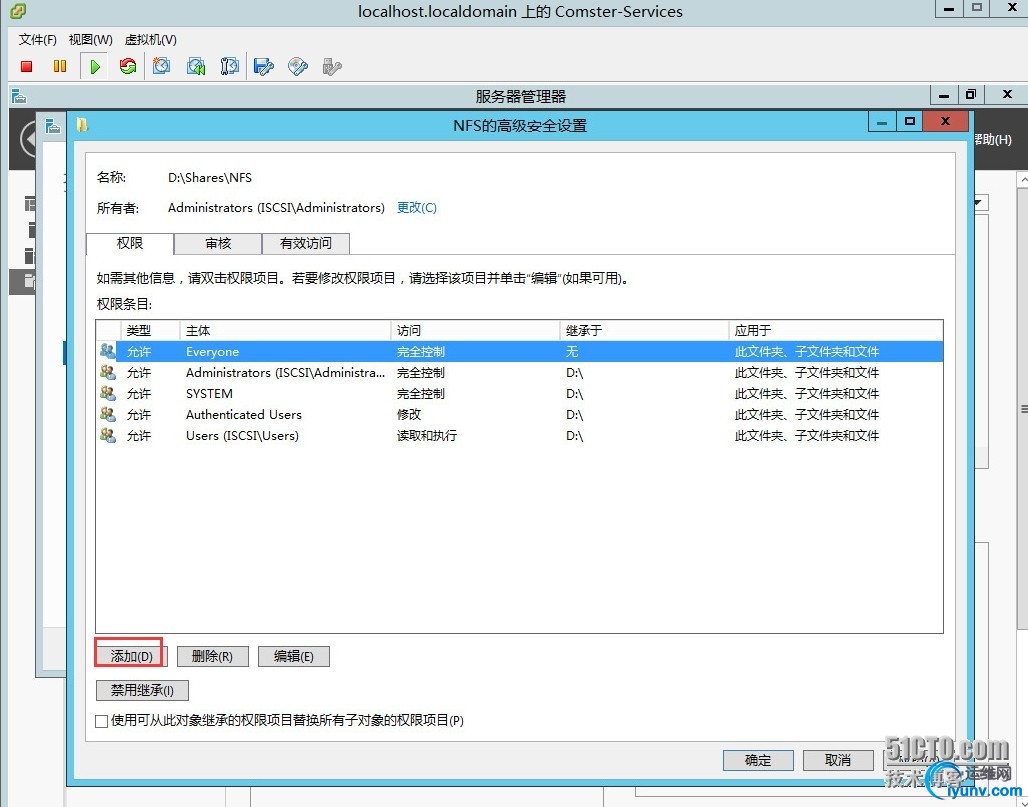Click 读取和执行 access value
Viewport: 1028px width, 807px height.
click(x=427, y=435)
